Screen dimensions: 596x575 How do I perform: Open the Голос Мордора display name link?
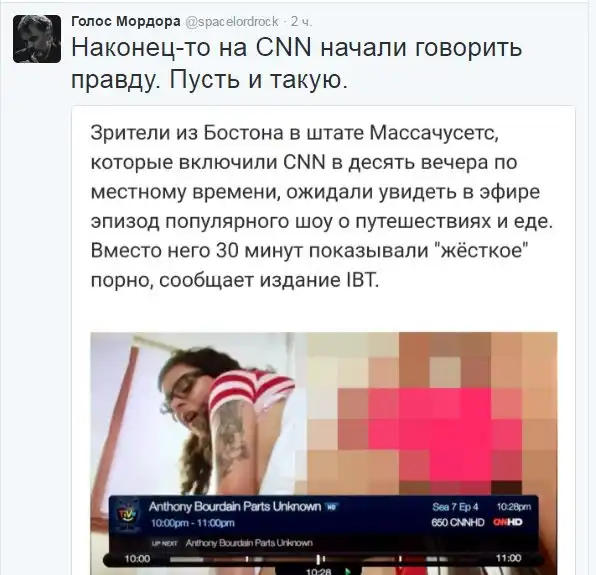pyautogui.click(x=126, y=21)
